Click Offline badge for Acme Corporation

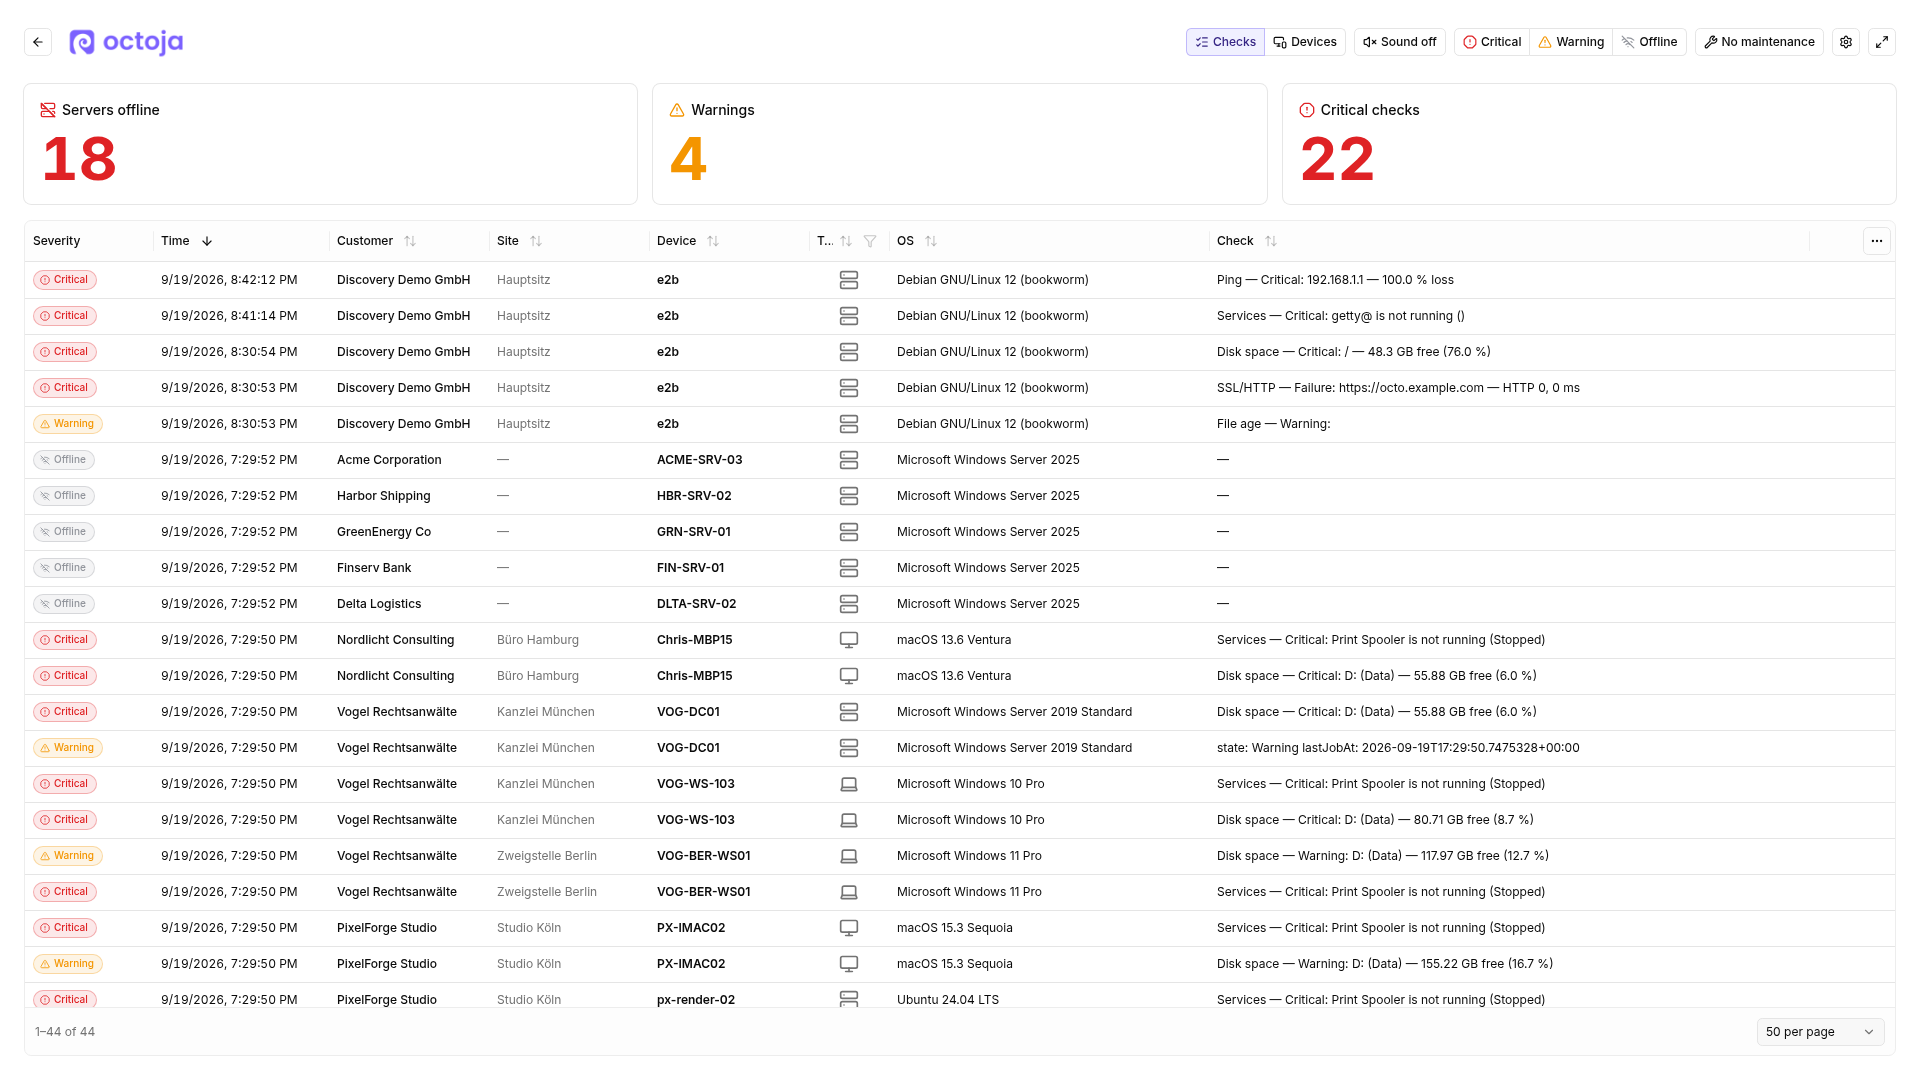point(64,460)
